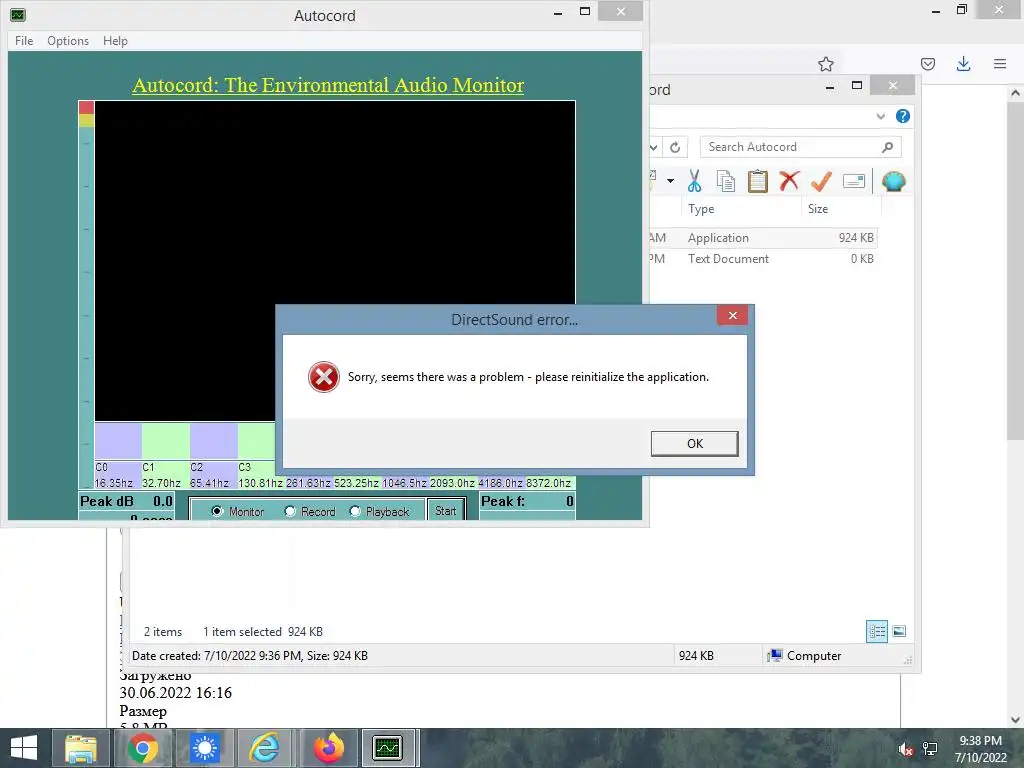Click the Computer status bar entry
Image resolution: width=1024 pixels, height=768 pixels.
(805, 656)
